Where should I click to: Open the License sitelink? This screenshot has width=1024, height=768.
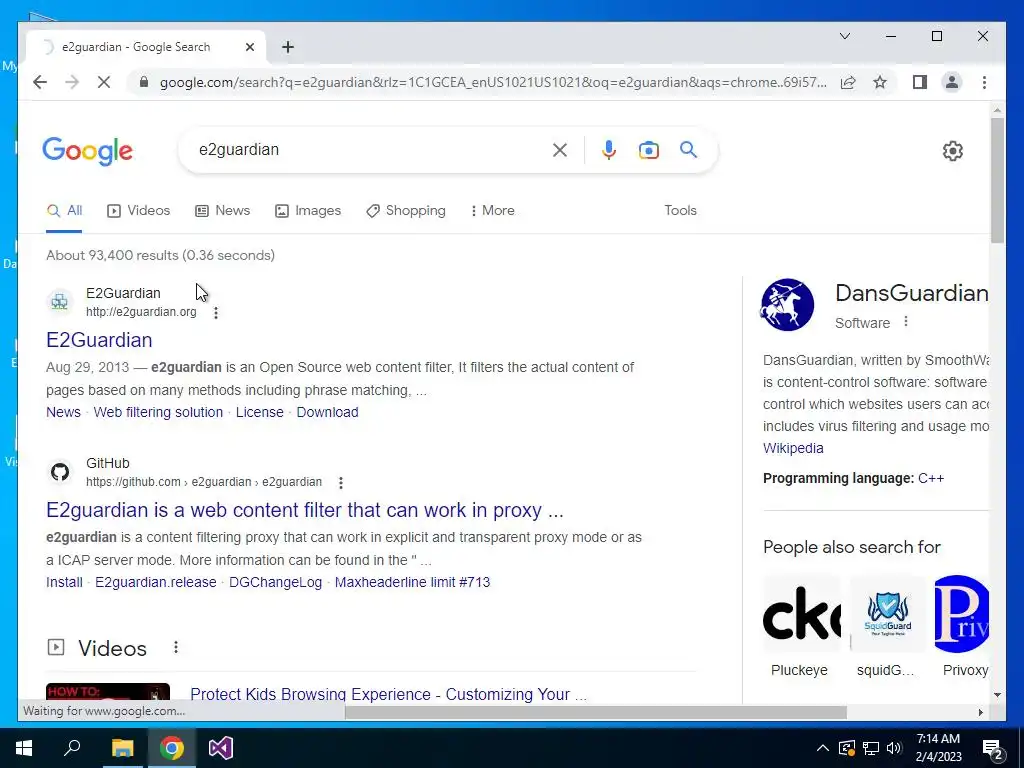(259, 412)
